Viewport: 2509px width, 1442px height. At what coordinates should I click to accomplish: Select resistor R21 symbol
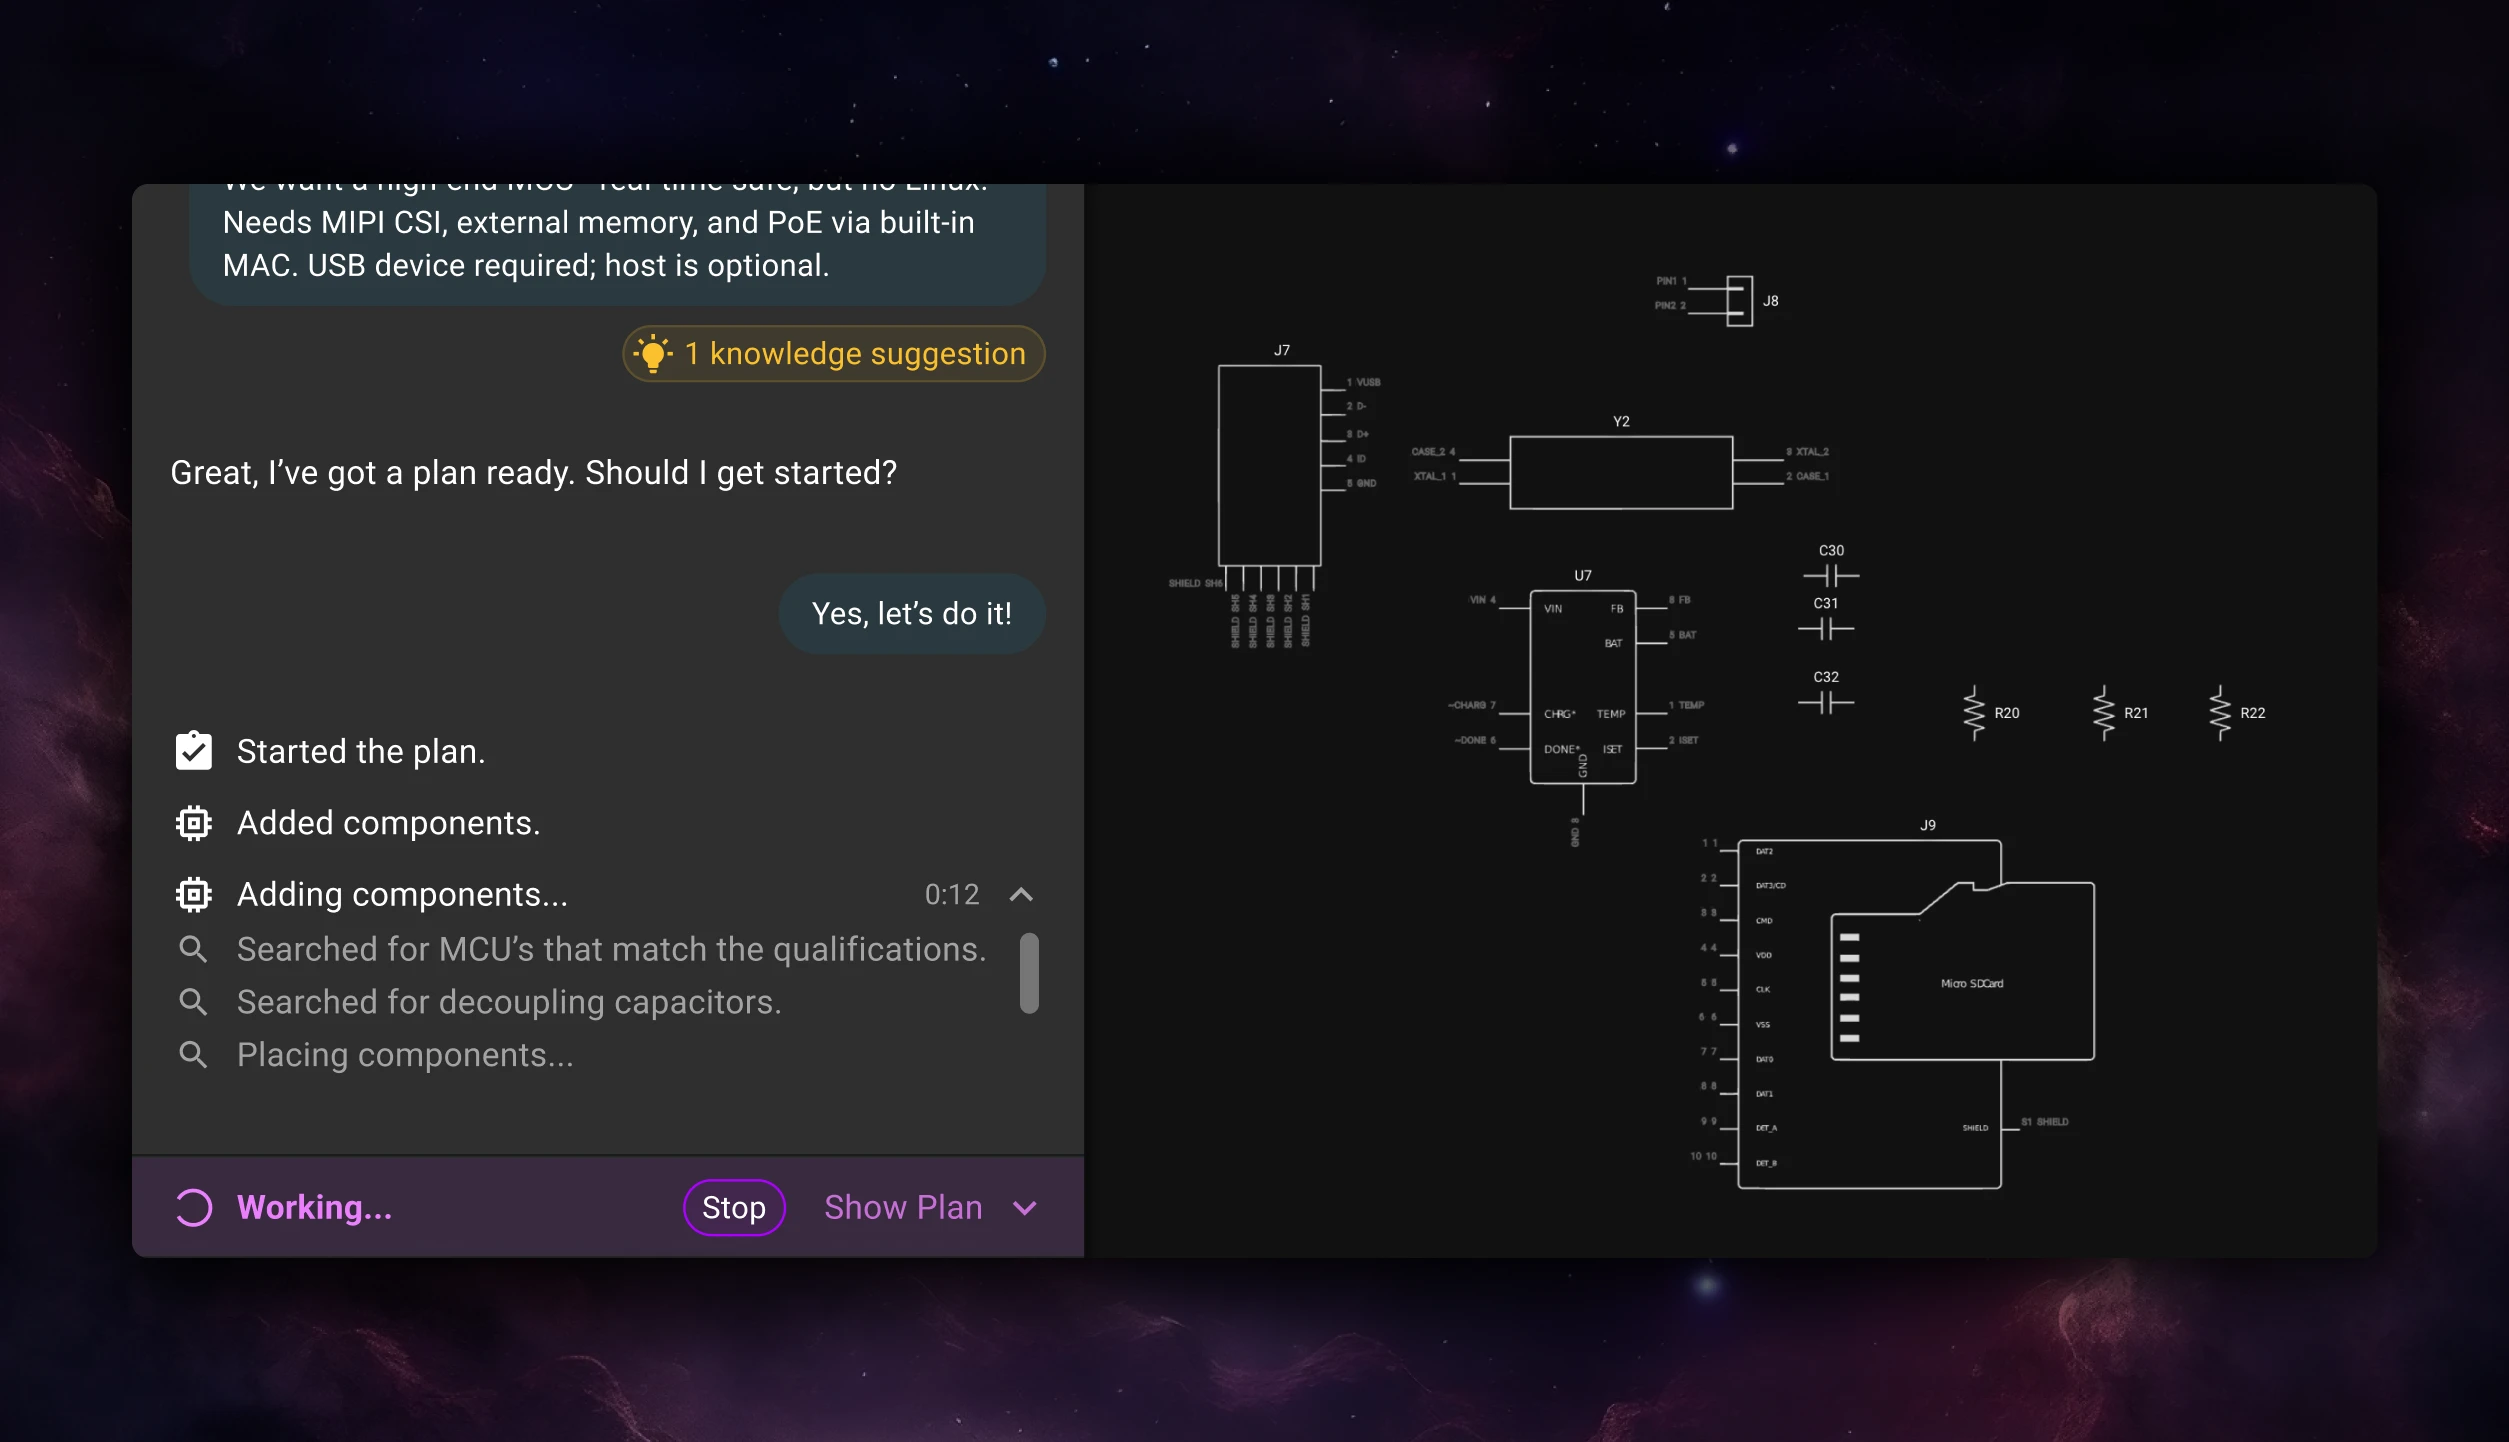pos(2104,713)
